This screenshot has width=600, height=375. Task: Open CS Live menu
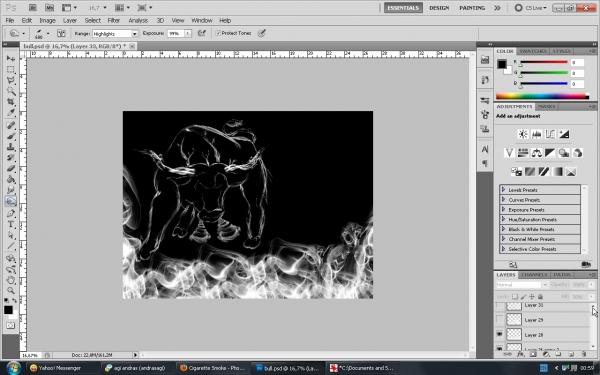pos(530,8)
